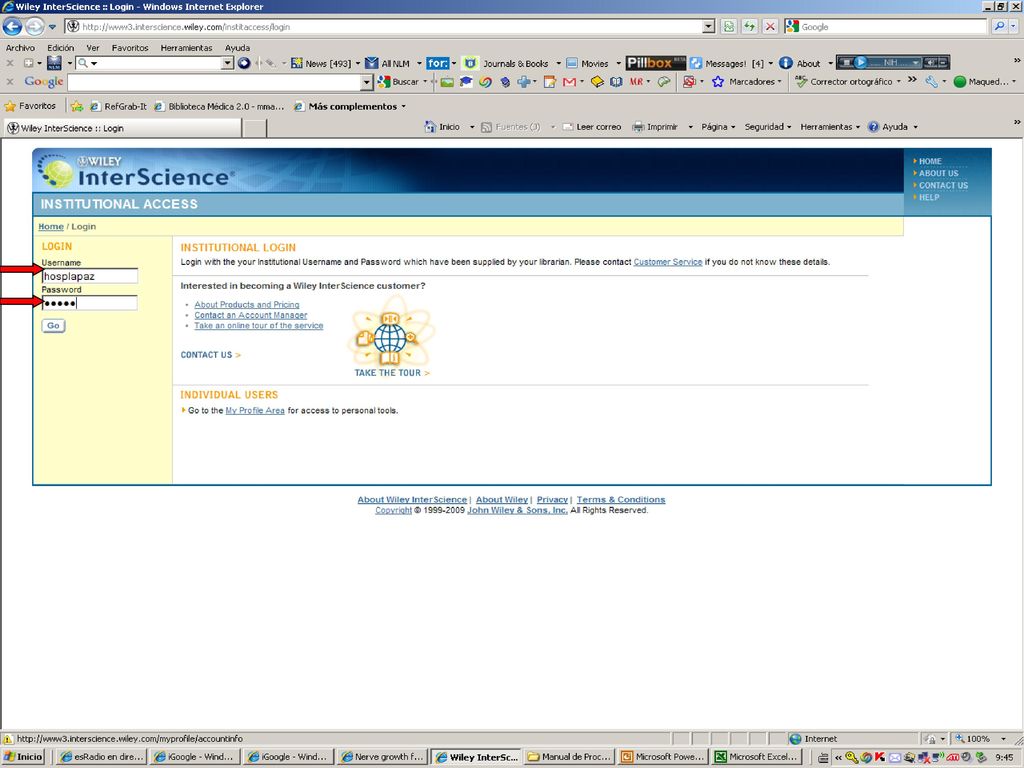
Task: Open the NLM toolbar search box dropdown
Action: [227, 63]
